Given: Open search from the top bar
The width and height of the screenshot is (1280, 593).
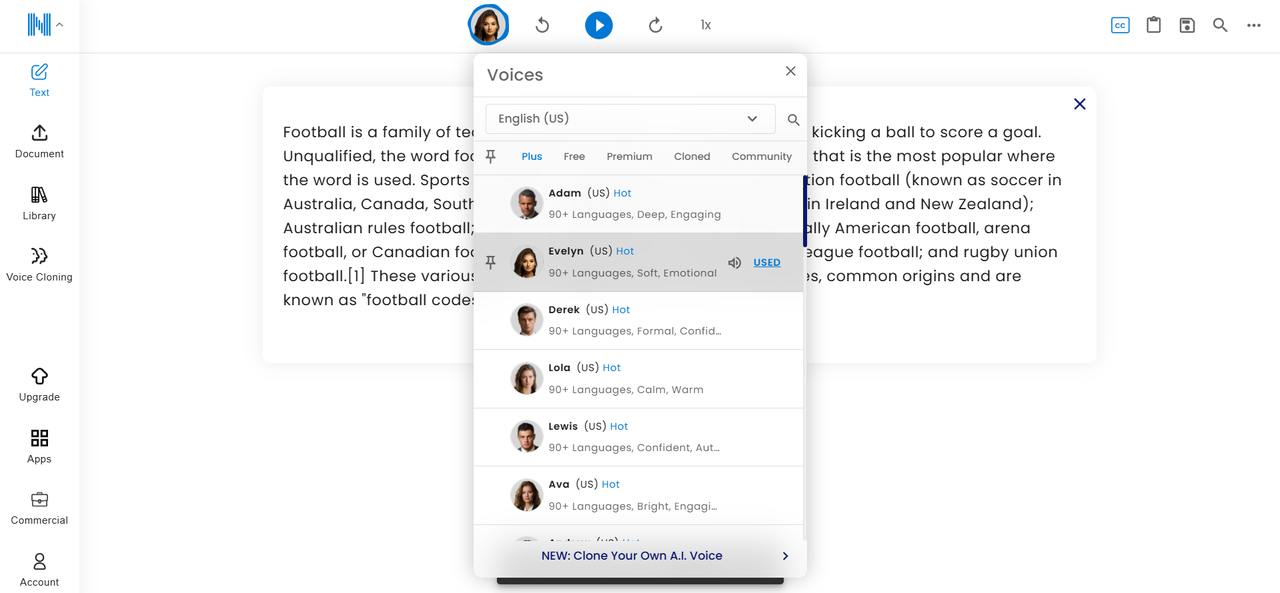Looking at the screenshot, I should click(1220, 25).
